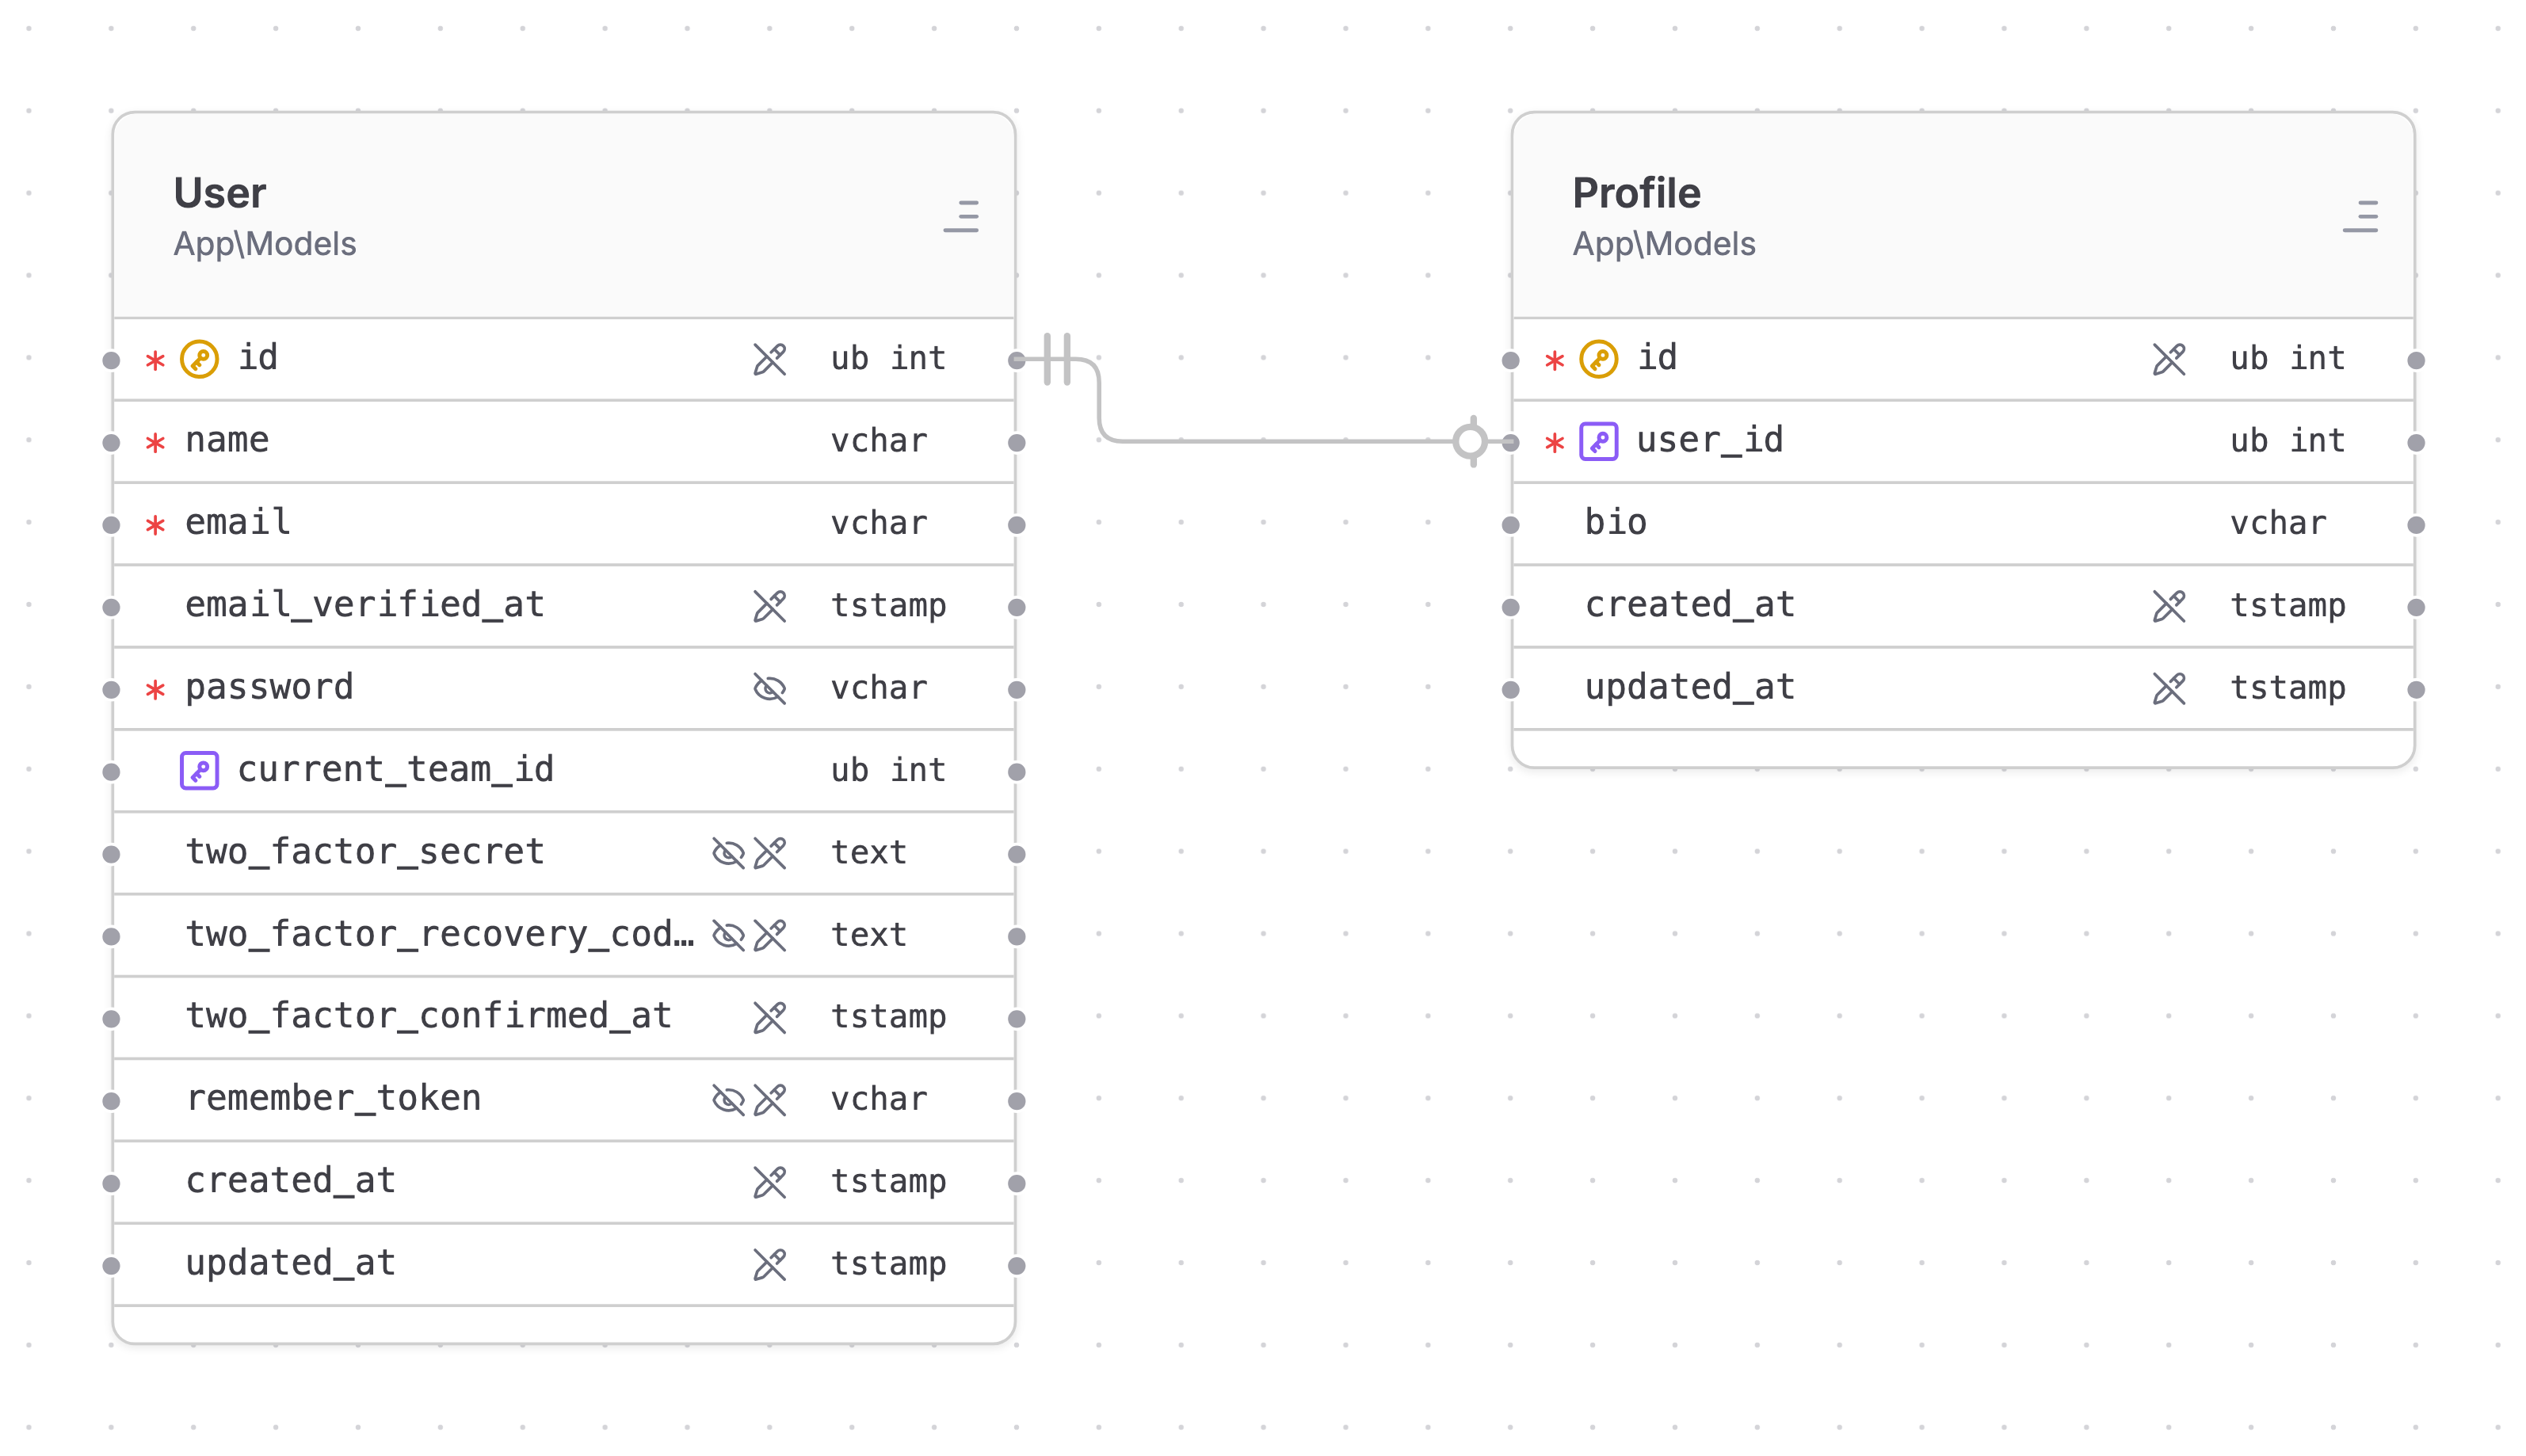This screenshot has width=2526, height=1456.
Task: Click App\Models namespace under User
Action: coord(265,244)
